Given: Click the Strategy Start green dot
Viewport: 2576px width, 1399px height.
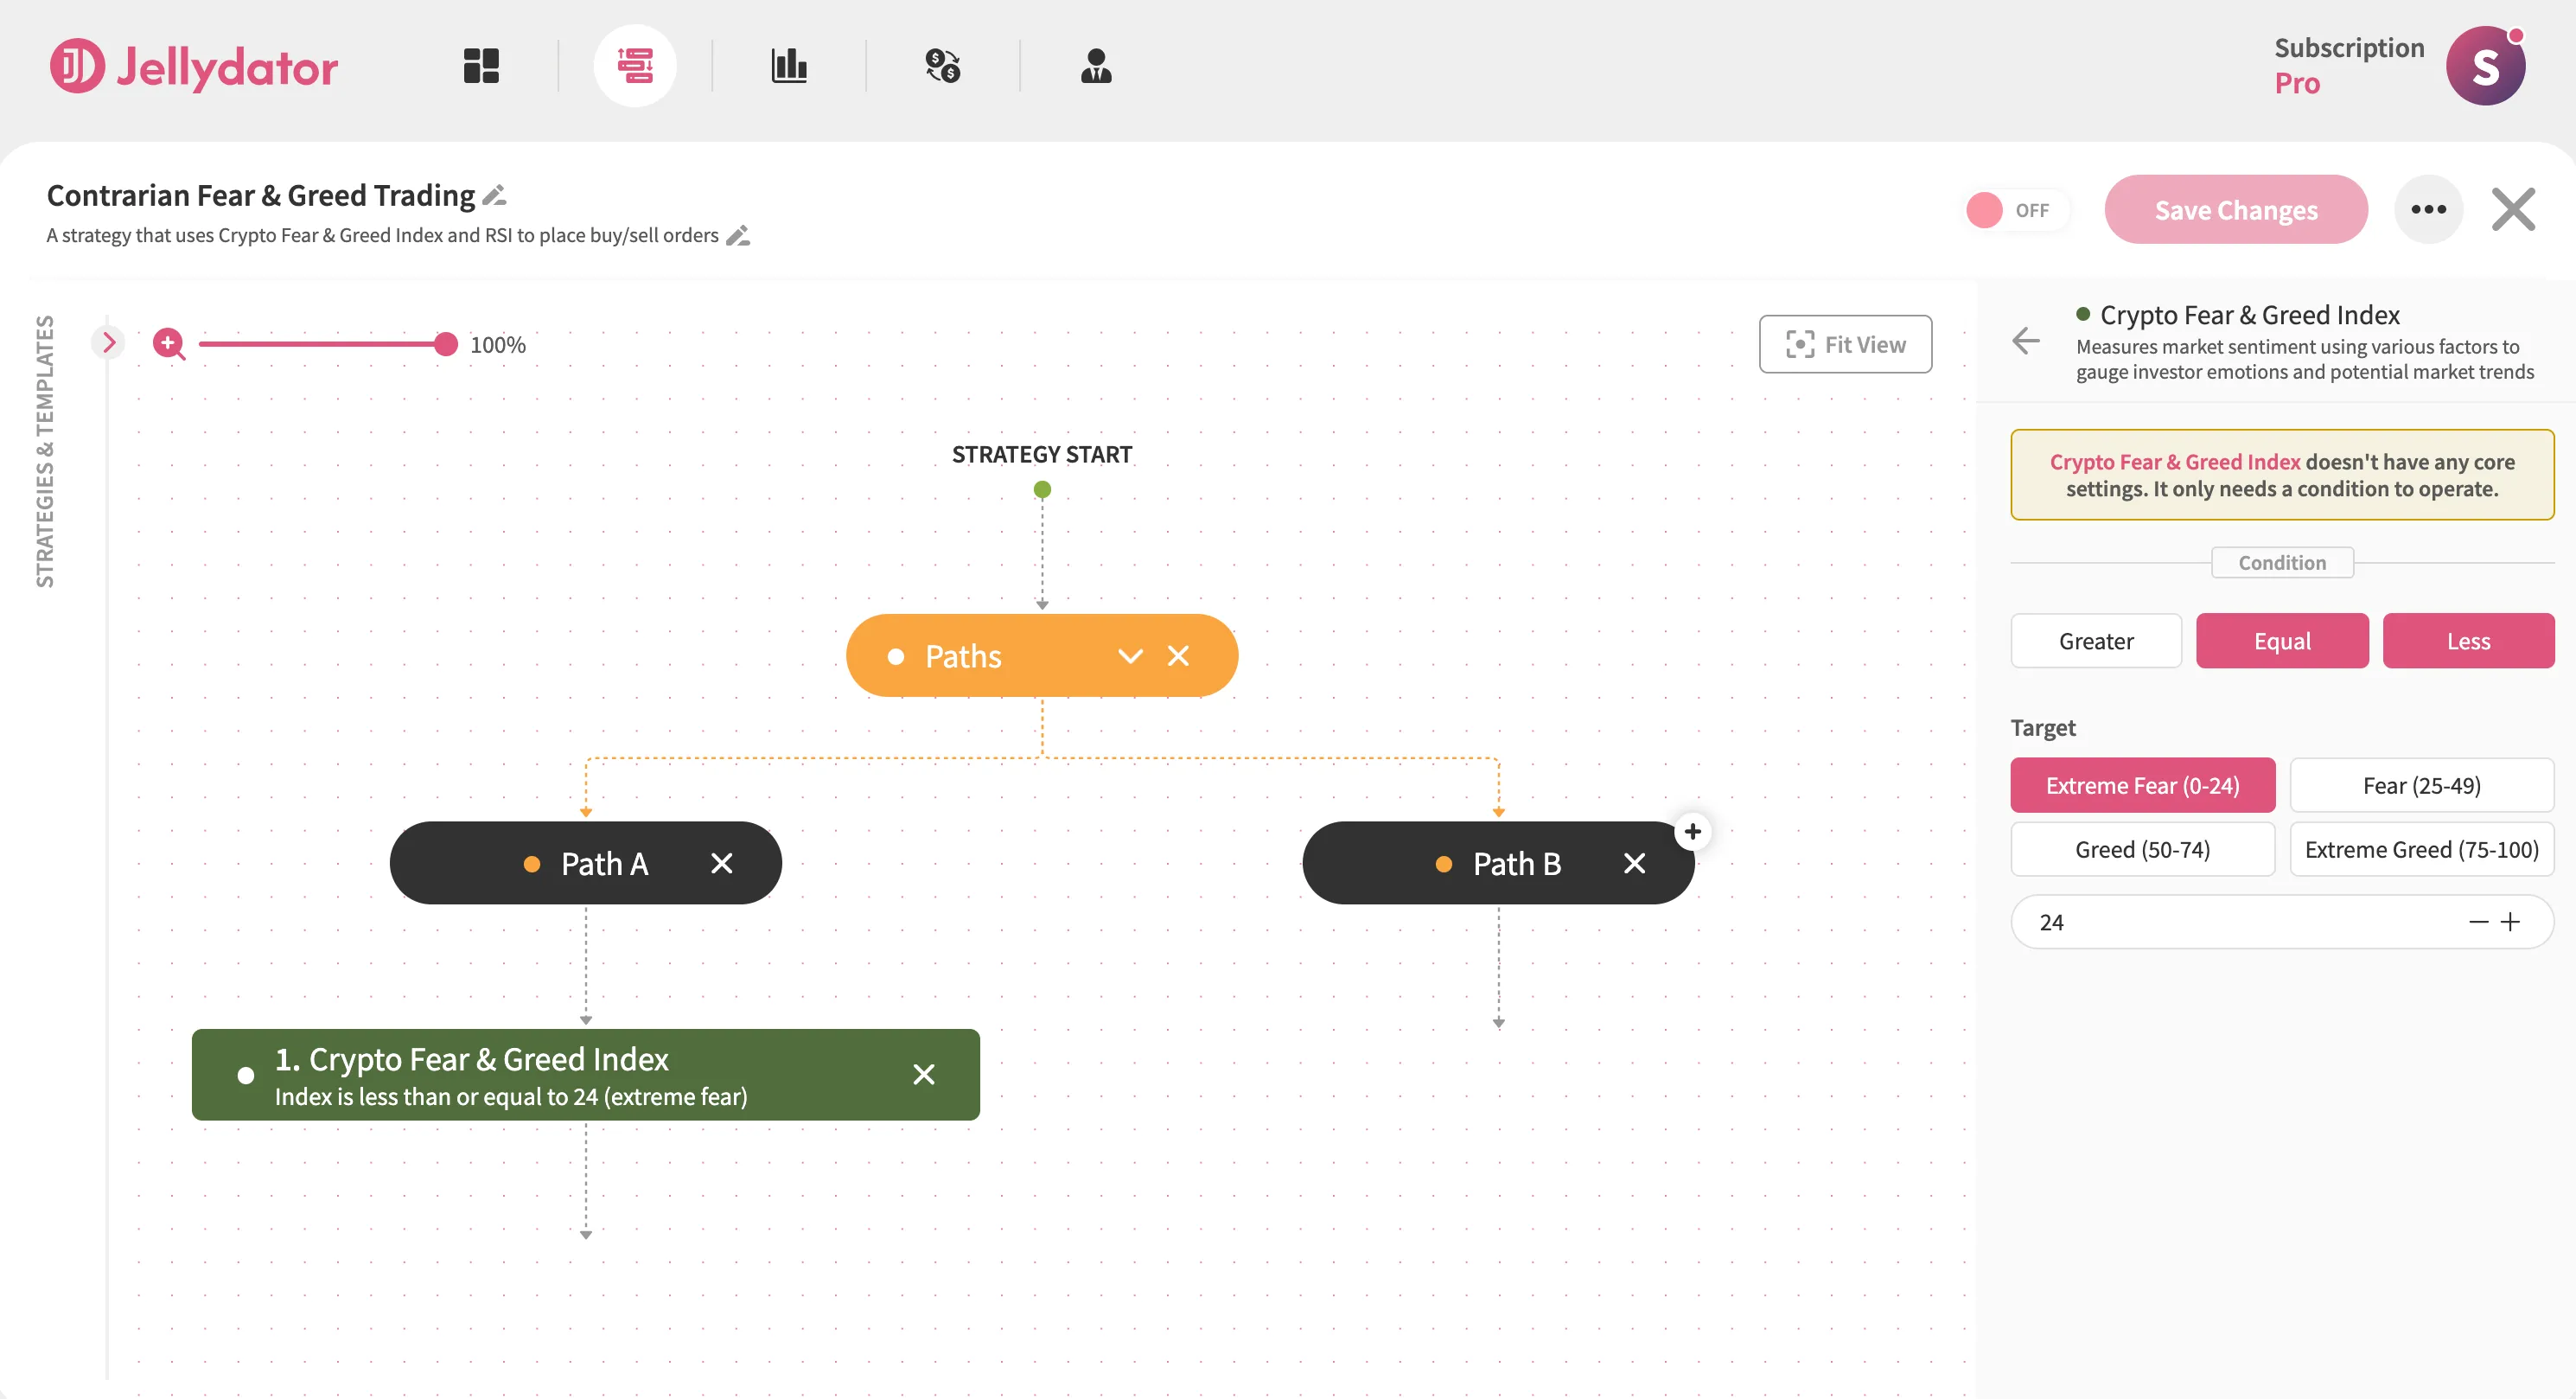Looking at the screenshot, I should pyautogui.click(x=1042, y=490).
